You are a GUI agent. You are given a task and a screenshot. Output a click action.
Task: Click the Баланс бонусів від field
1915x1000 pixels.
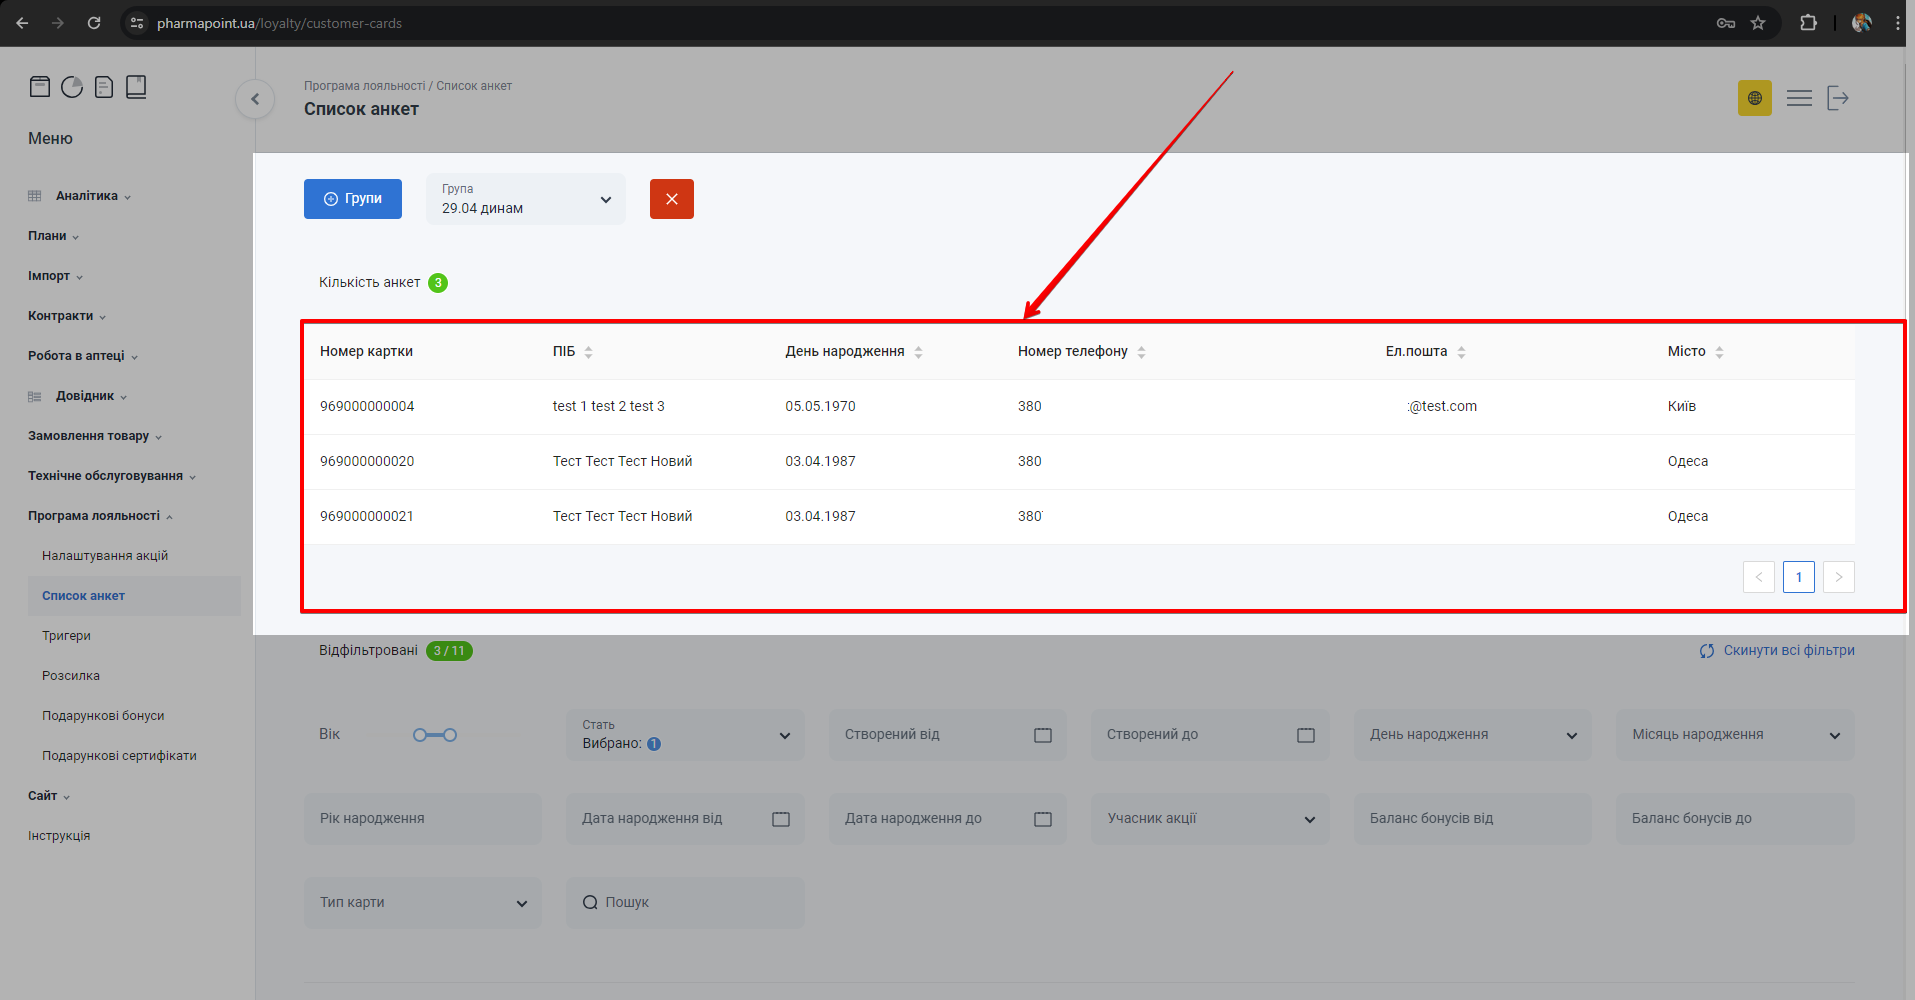pos(1472,819)
